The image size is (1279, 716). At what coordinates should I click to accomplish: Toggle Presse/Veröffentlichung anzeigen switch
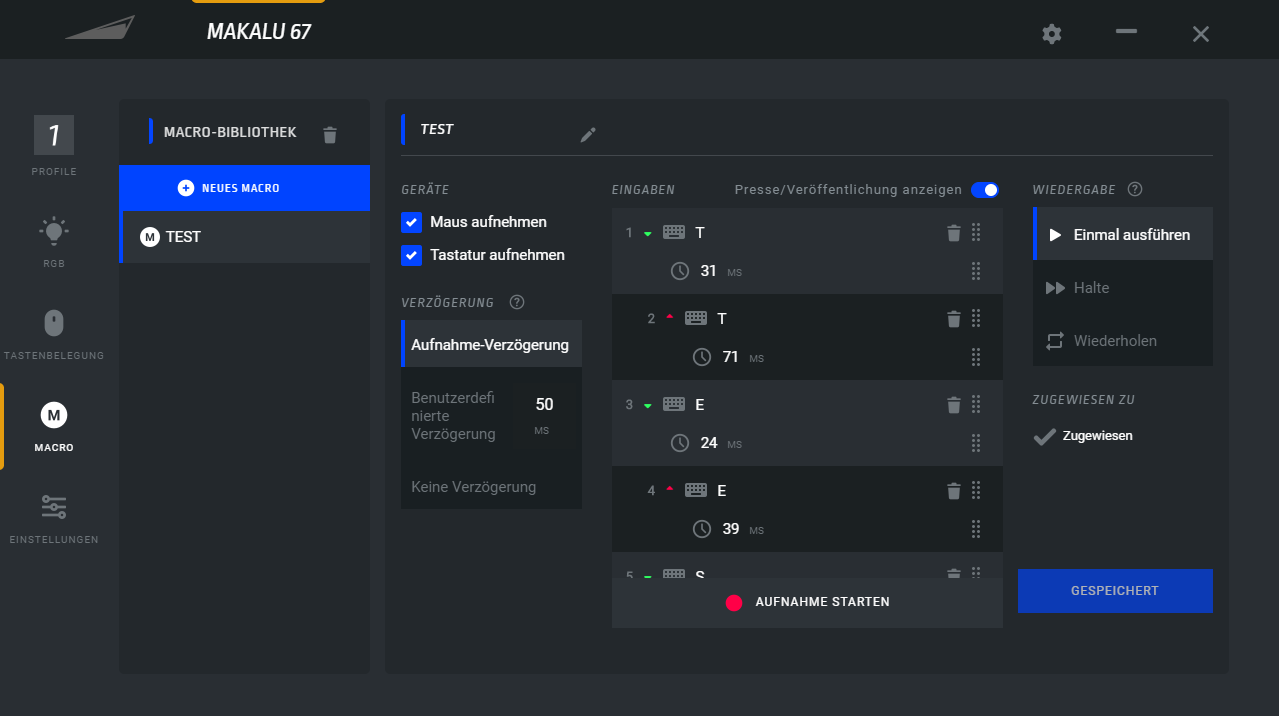point(984,190)
